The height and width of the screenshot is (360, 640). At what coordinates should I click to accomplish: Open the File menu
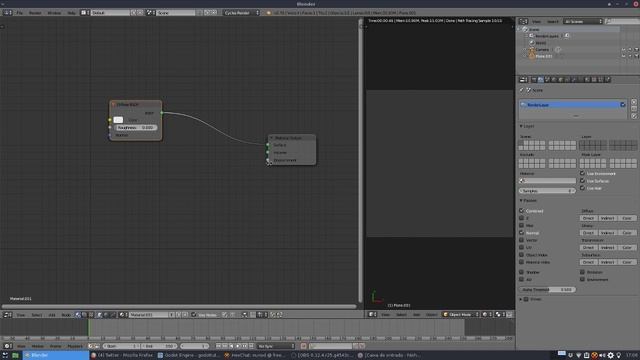[x=19, y=13]
